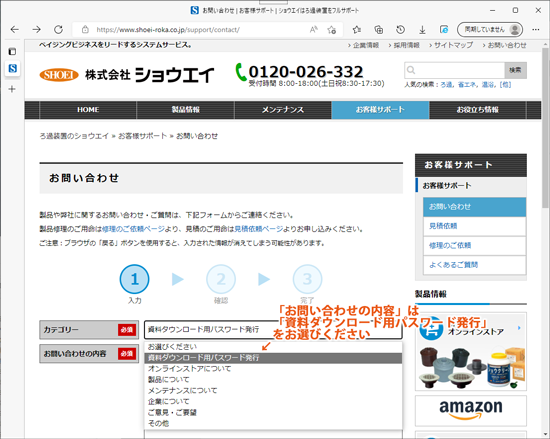Open sidebar 修理のご依頼 item

[x=474, y=245]
